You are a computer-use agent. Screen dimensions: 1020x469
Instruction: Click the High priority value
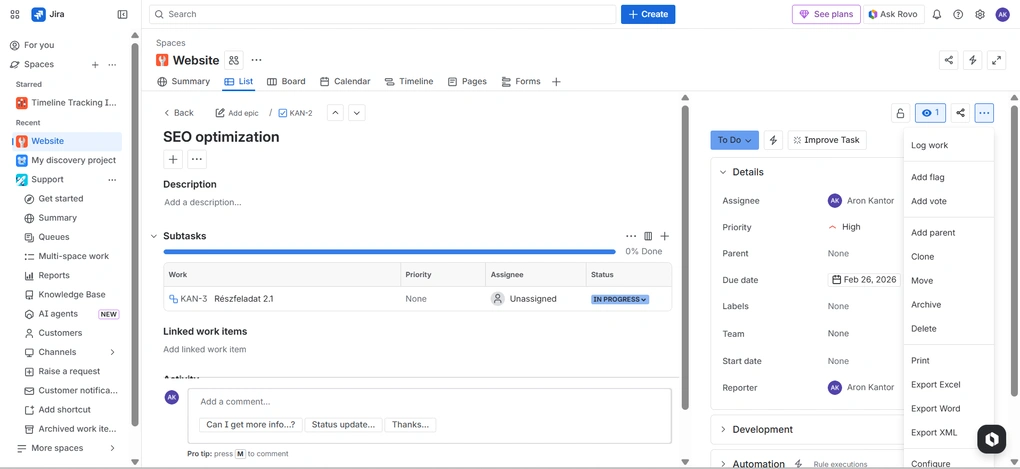click(844, 227)
